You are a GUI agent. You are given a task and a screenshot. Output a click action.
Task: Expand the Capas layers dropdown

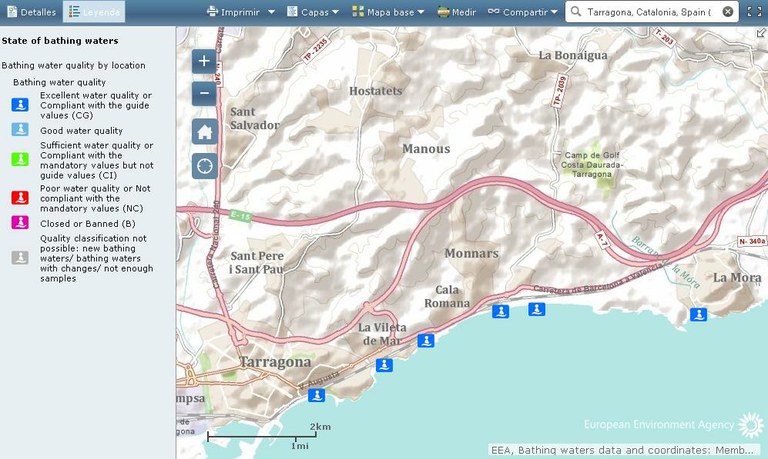[x=312, y=12]
